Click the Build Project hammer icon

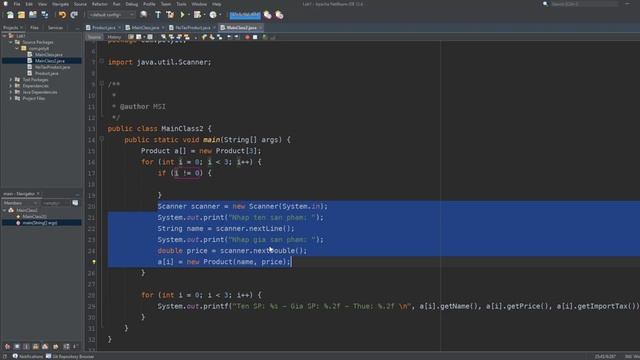(x=158, y=15)
